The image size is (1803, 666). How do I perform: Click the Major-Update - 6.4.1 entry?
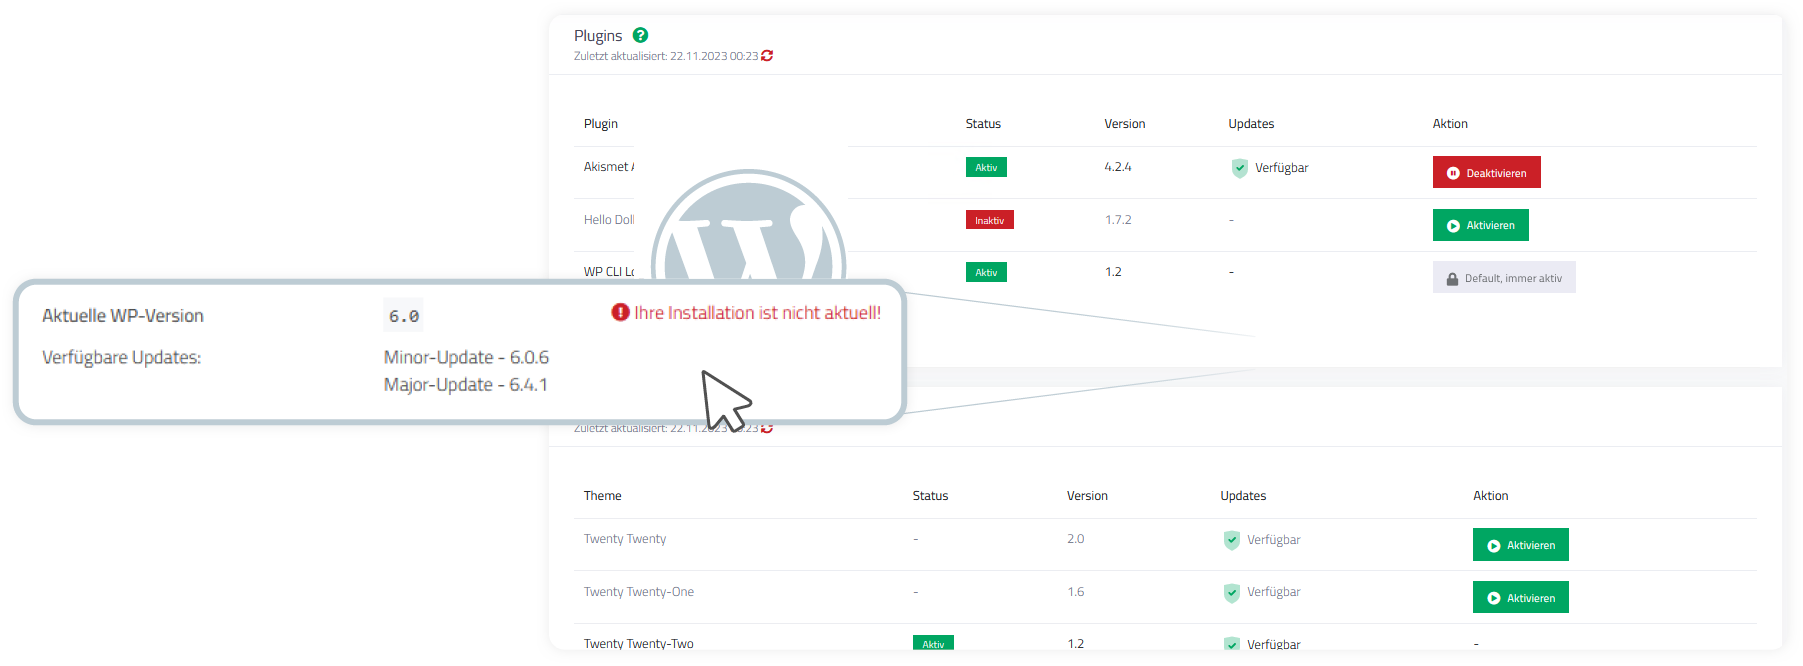[465, 385]
